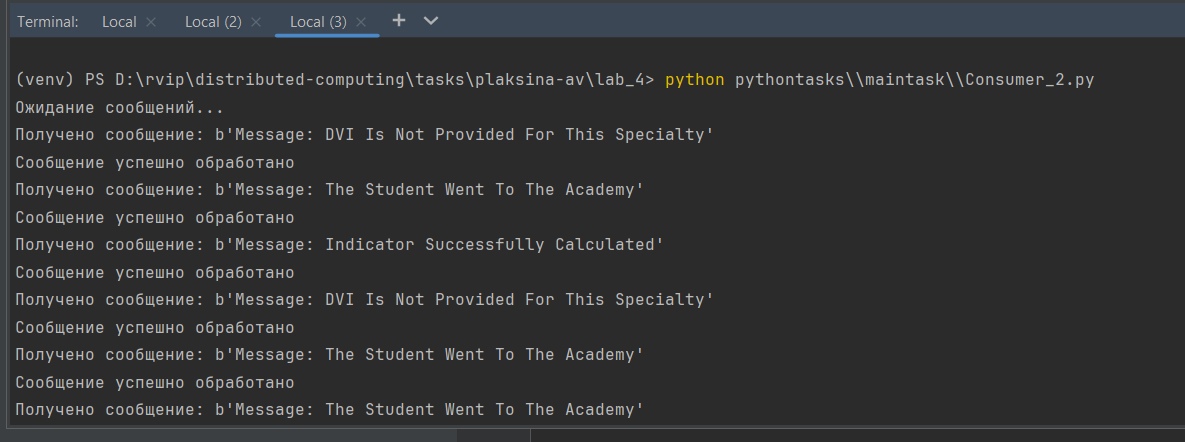Screen dimensions: 1185x442
Task: Click first 'DVI Is Not Provided' message line
Action: coord(364,134)
